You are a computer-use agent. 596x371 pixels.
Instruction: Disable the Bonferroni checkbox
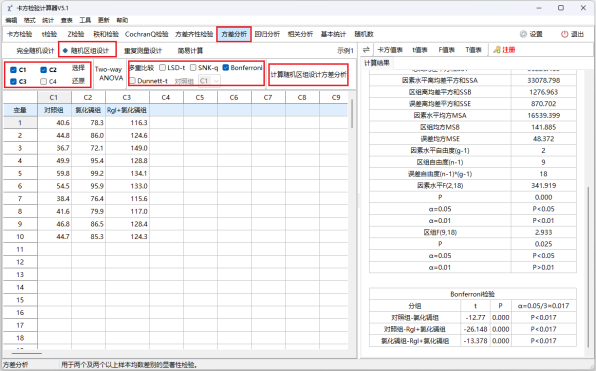coord(225,68)
